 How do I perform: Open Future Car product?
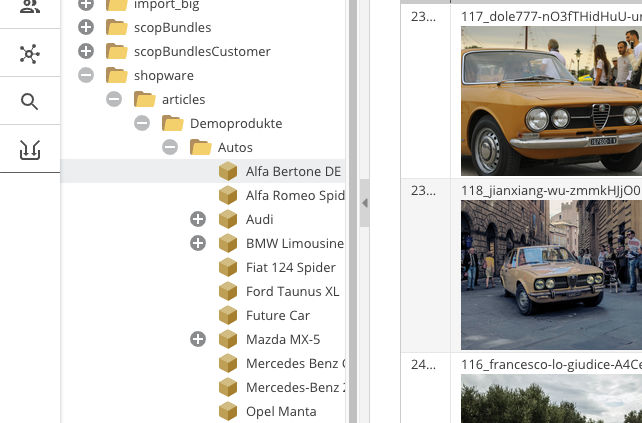pos(278,316)
